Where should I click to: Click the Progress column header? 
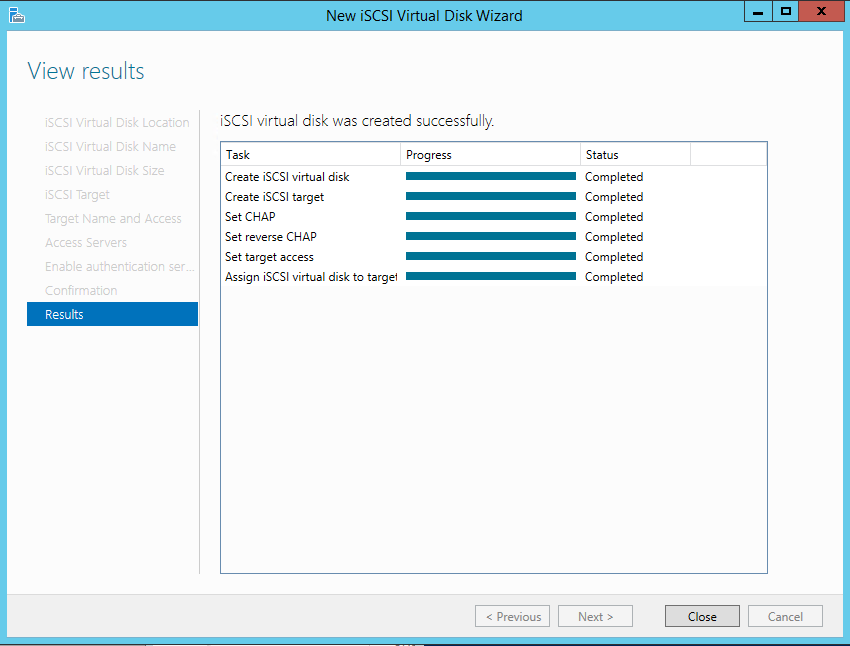click(491, 154)
